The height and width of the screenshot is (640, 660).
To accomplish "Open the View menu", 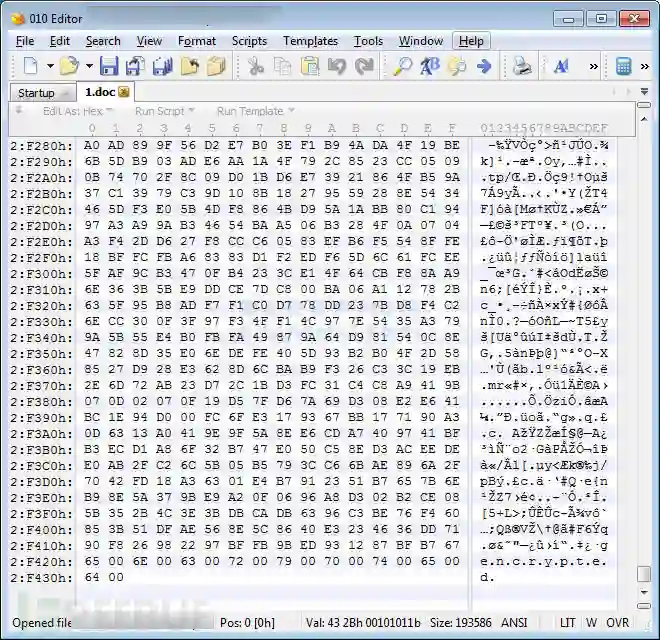I will pyautogui.click(x=149, y=41).
